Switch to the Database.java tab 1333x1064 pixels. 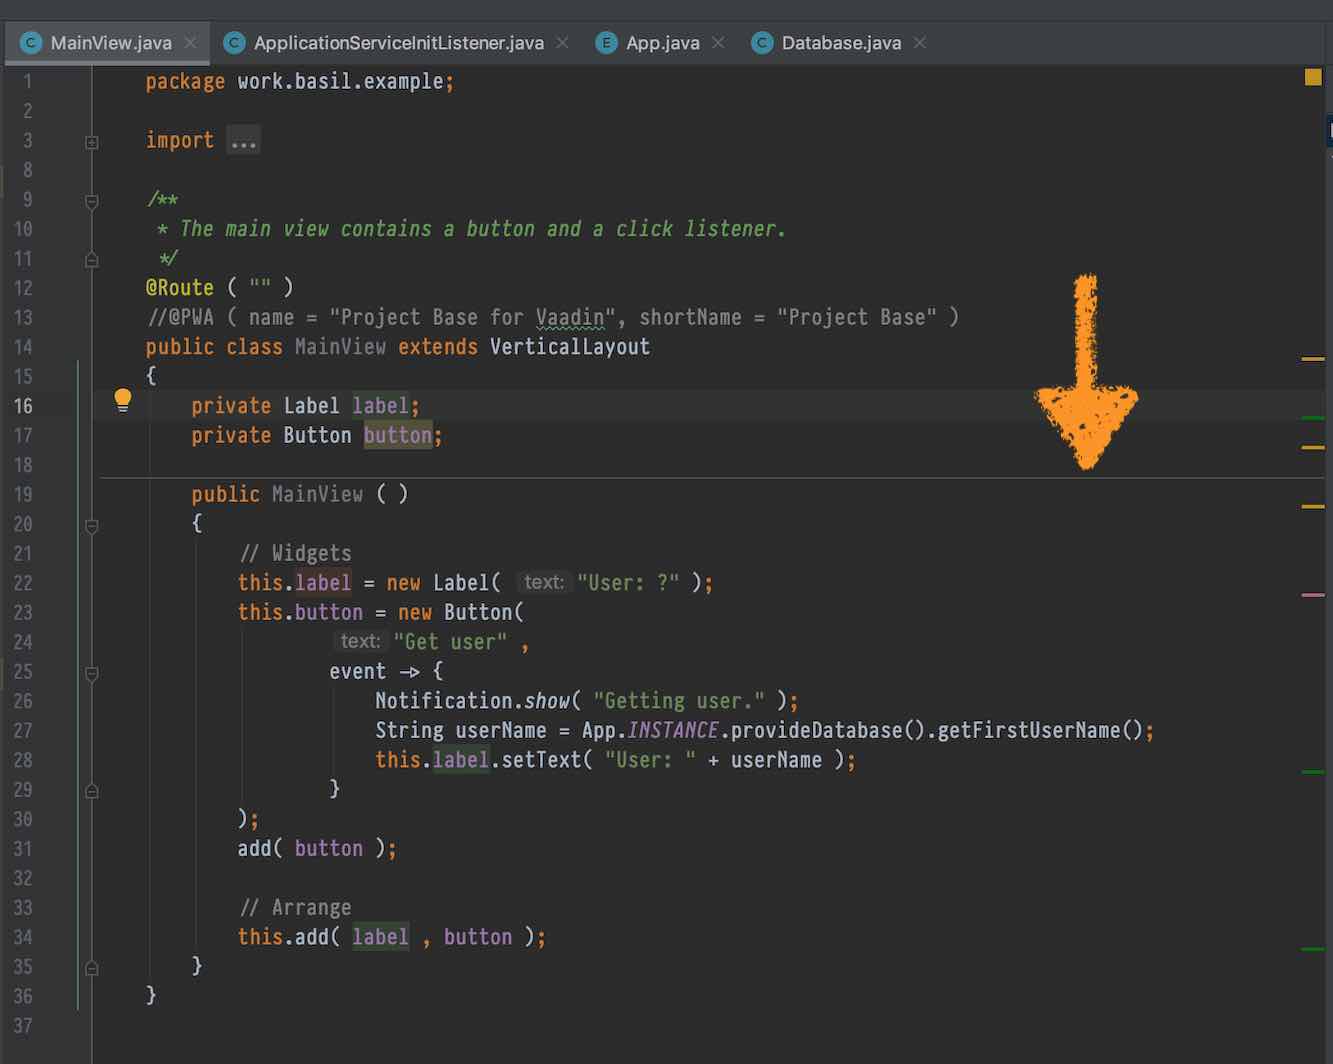pos(840,42)
